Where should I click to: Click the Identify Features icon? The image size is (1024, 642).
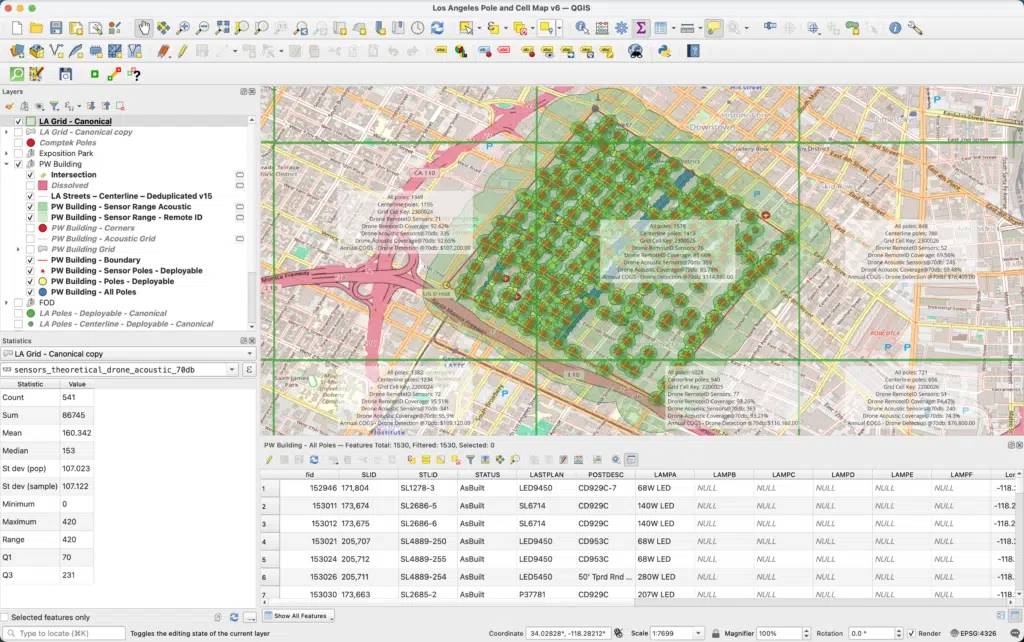point(581,30)
